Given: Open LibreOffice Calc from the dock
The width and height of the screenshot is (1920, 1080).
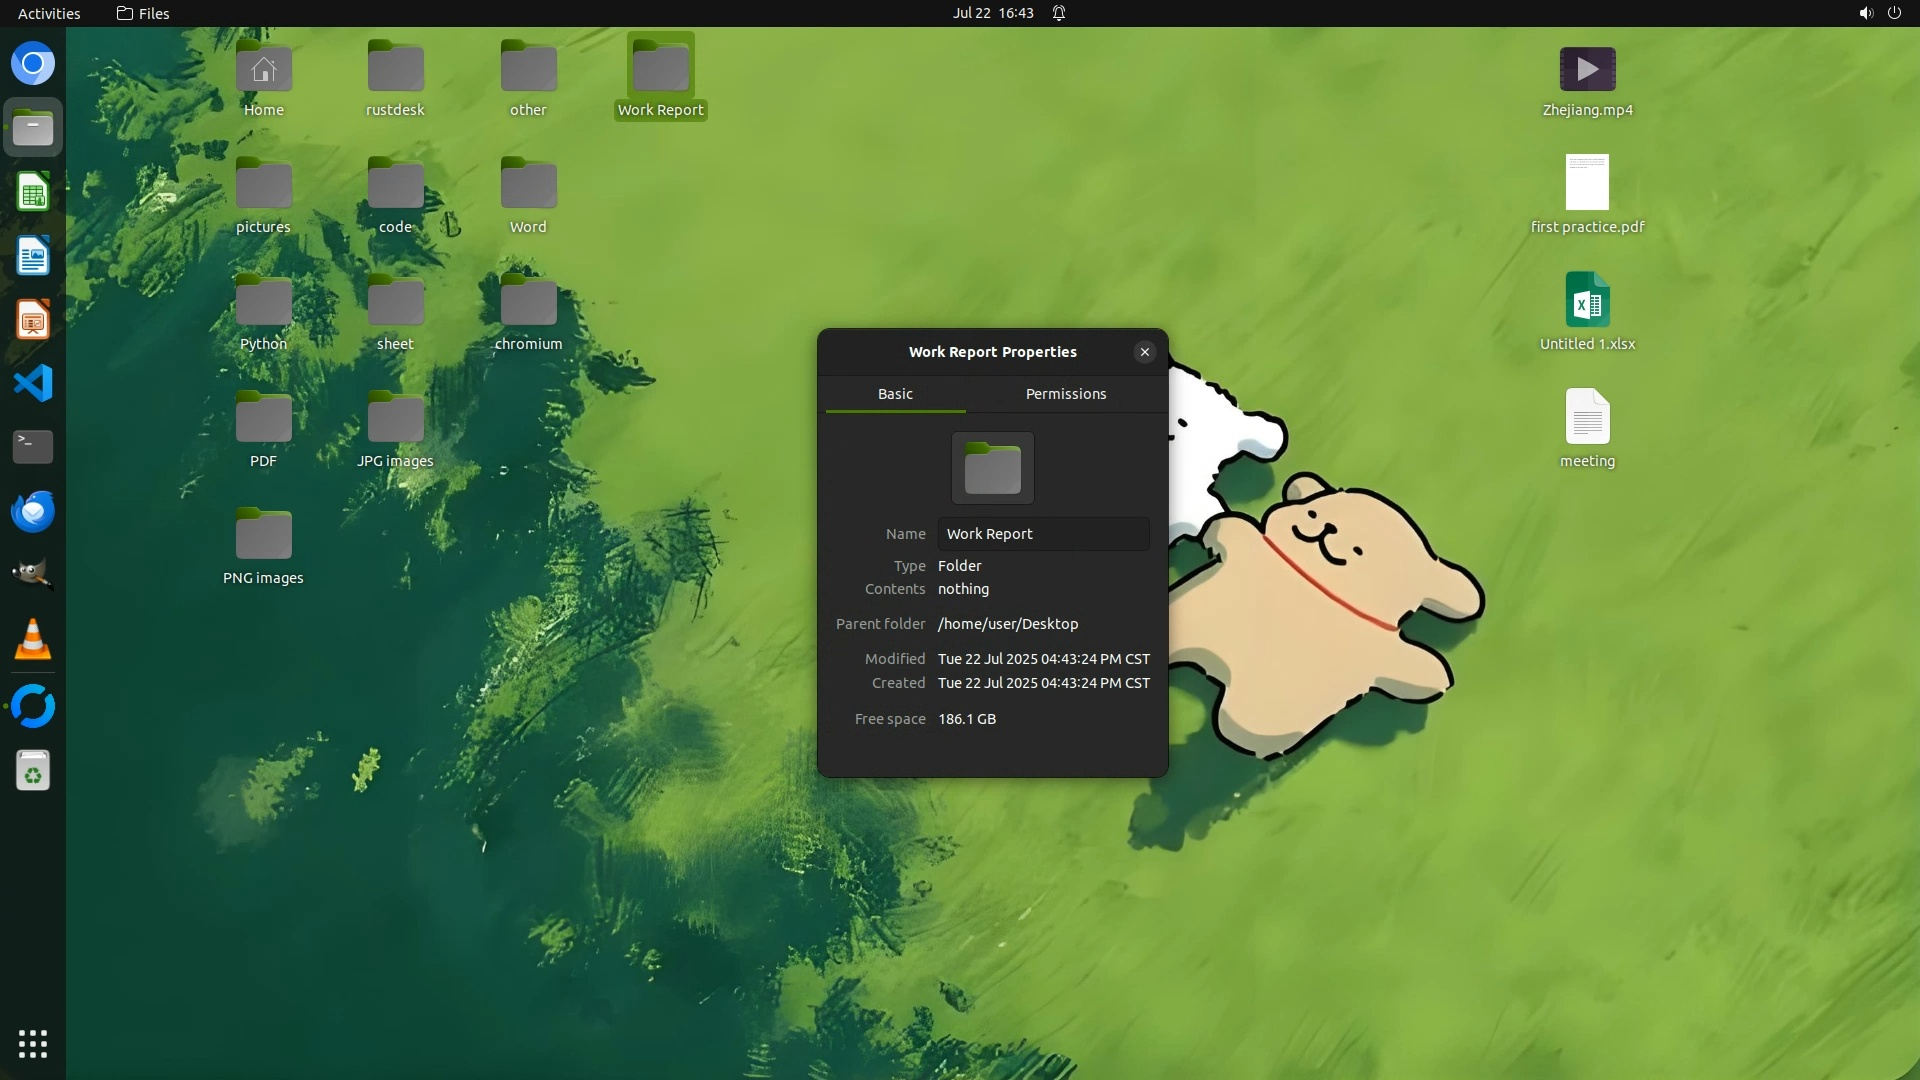Looking at the screenshot, I should pyautogui.click(x=33, y=192).
